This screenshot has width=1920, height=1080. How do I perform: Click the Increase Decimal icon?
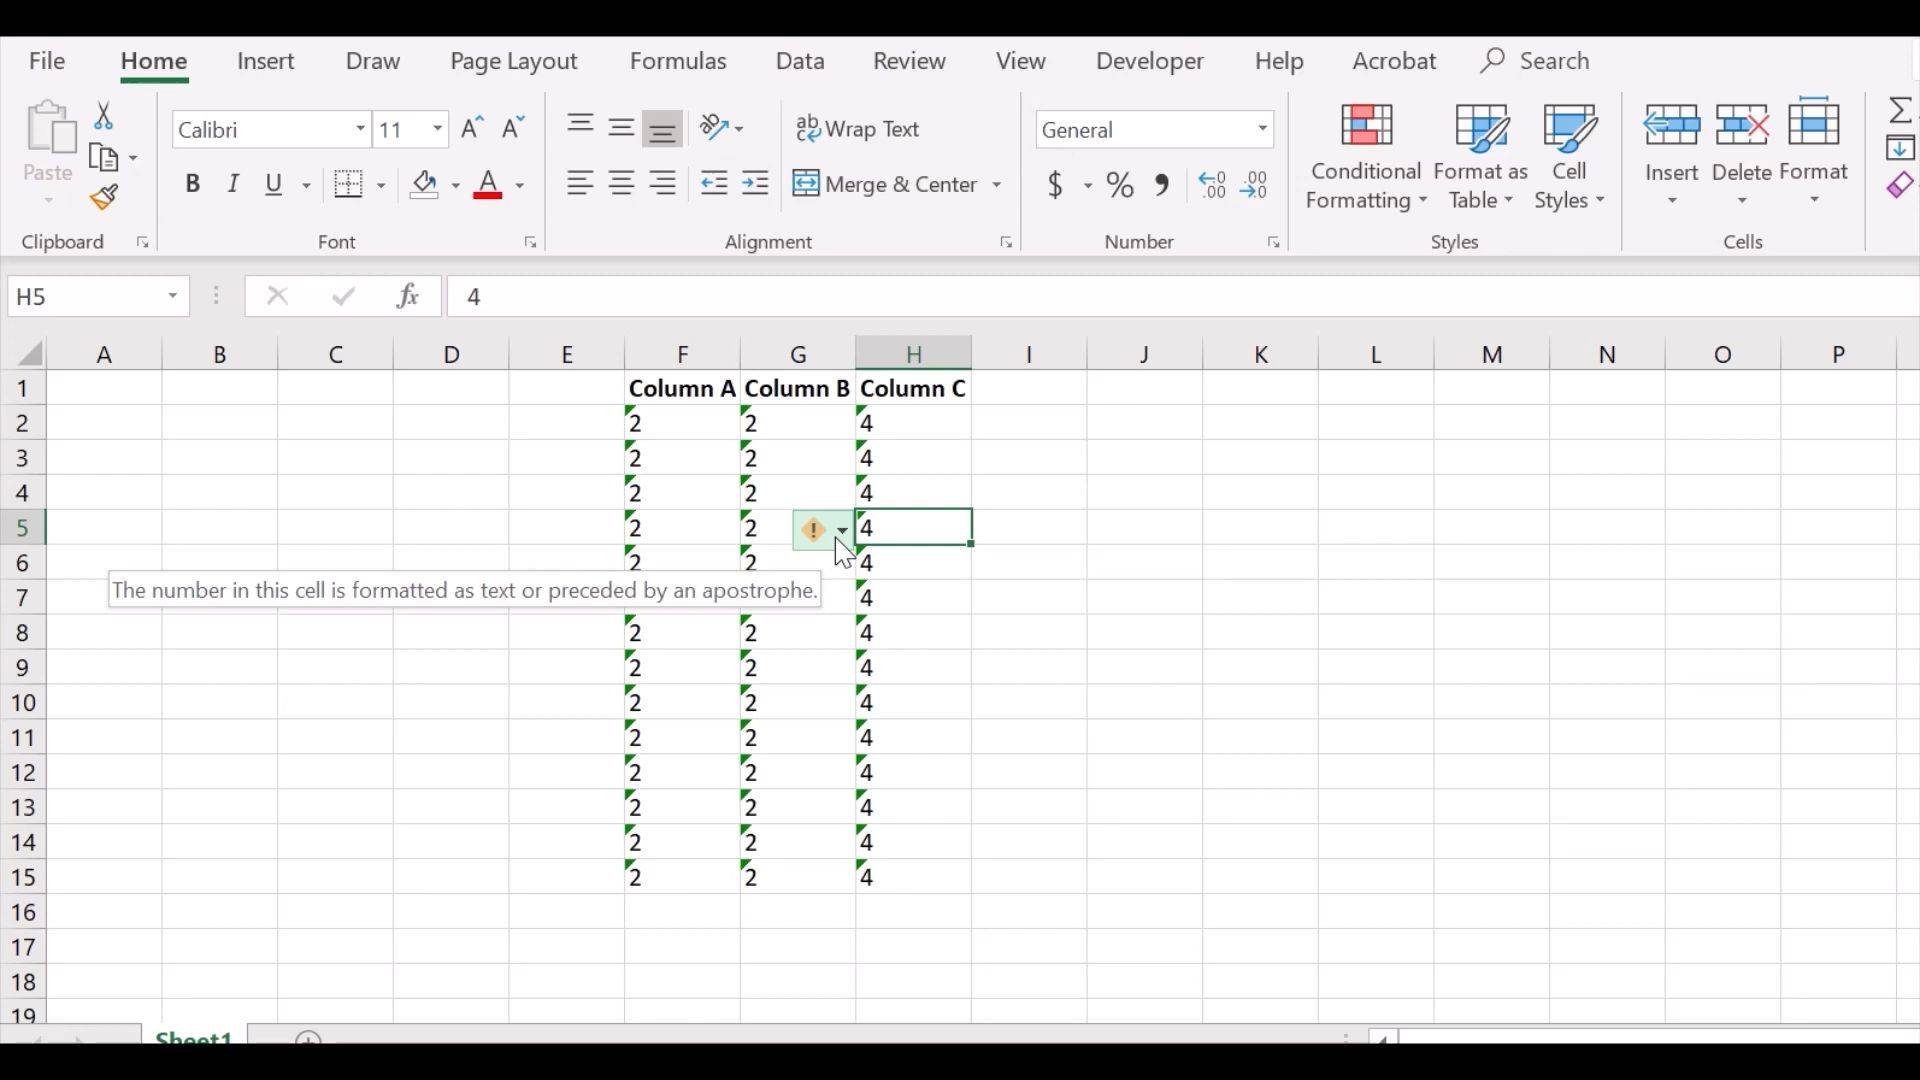(1212, 185)
